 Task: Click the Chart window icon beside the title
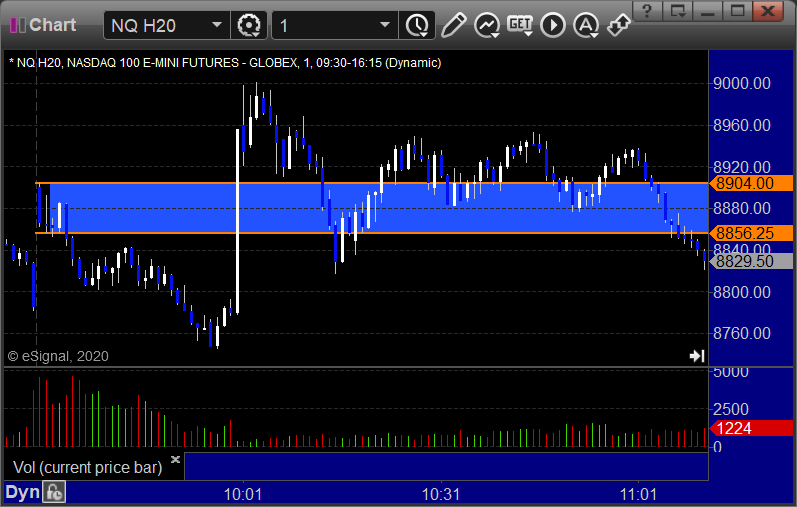pyautogui.click(x=17, y=25)
